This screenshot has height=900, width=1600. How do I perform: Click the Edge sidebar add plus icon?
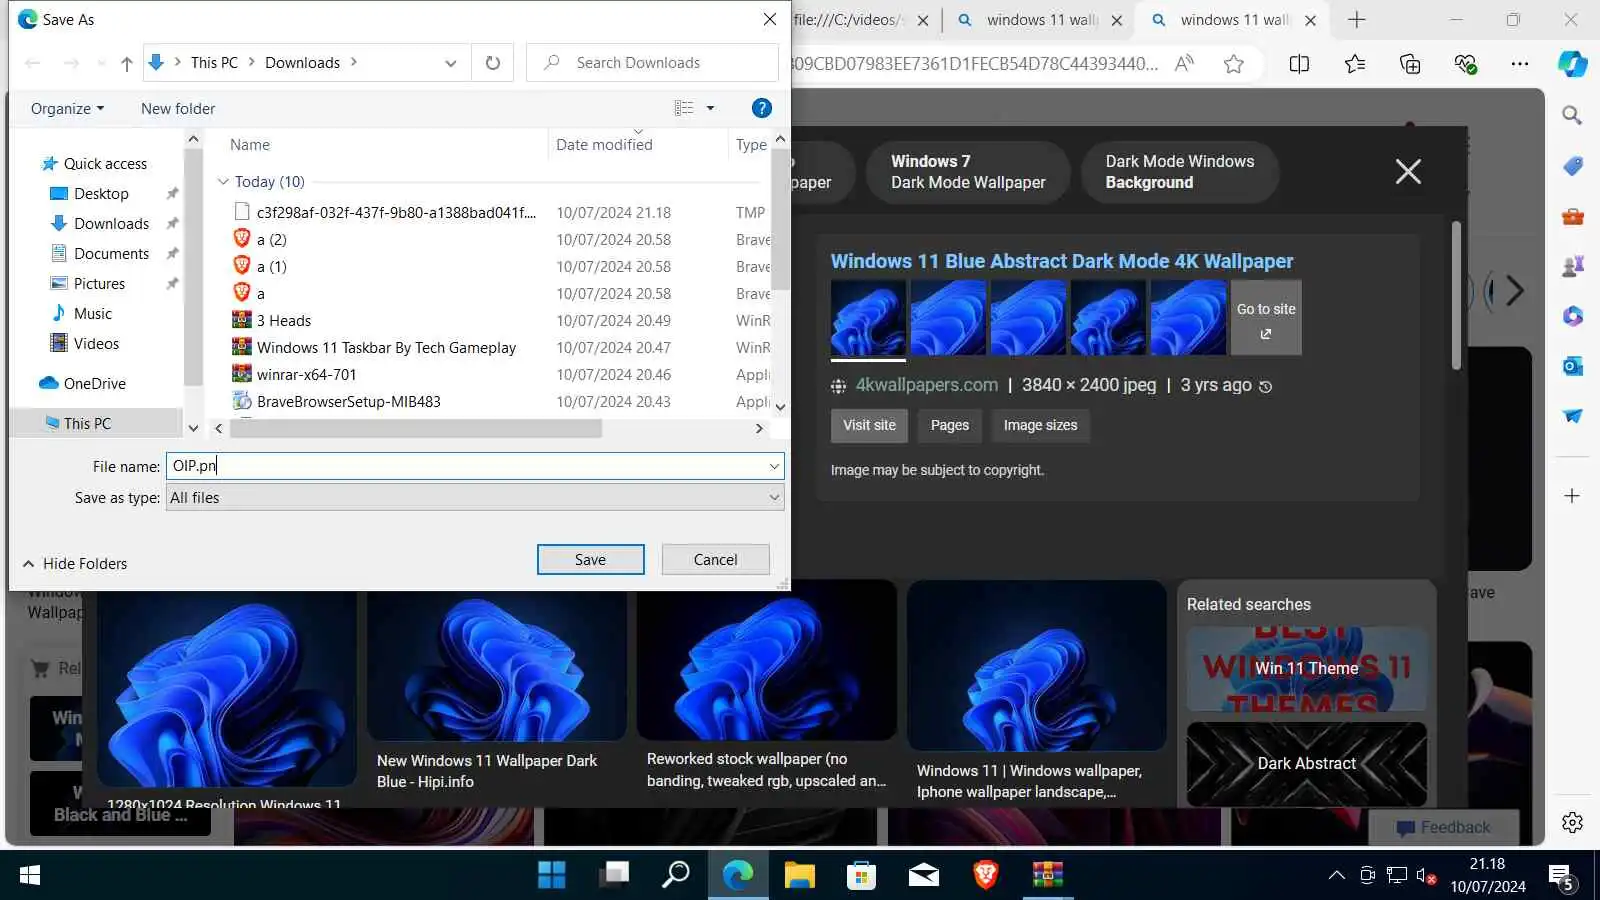1572,496
